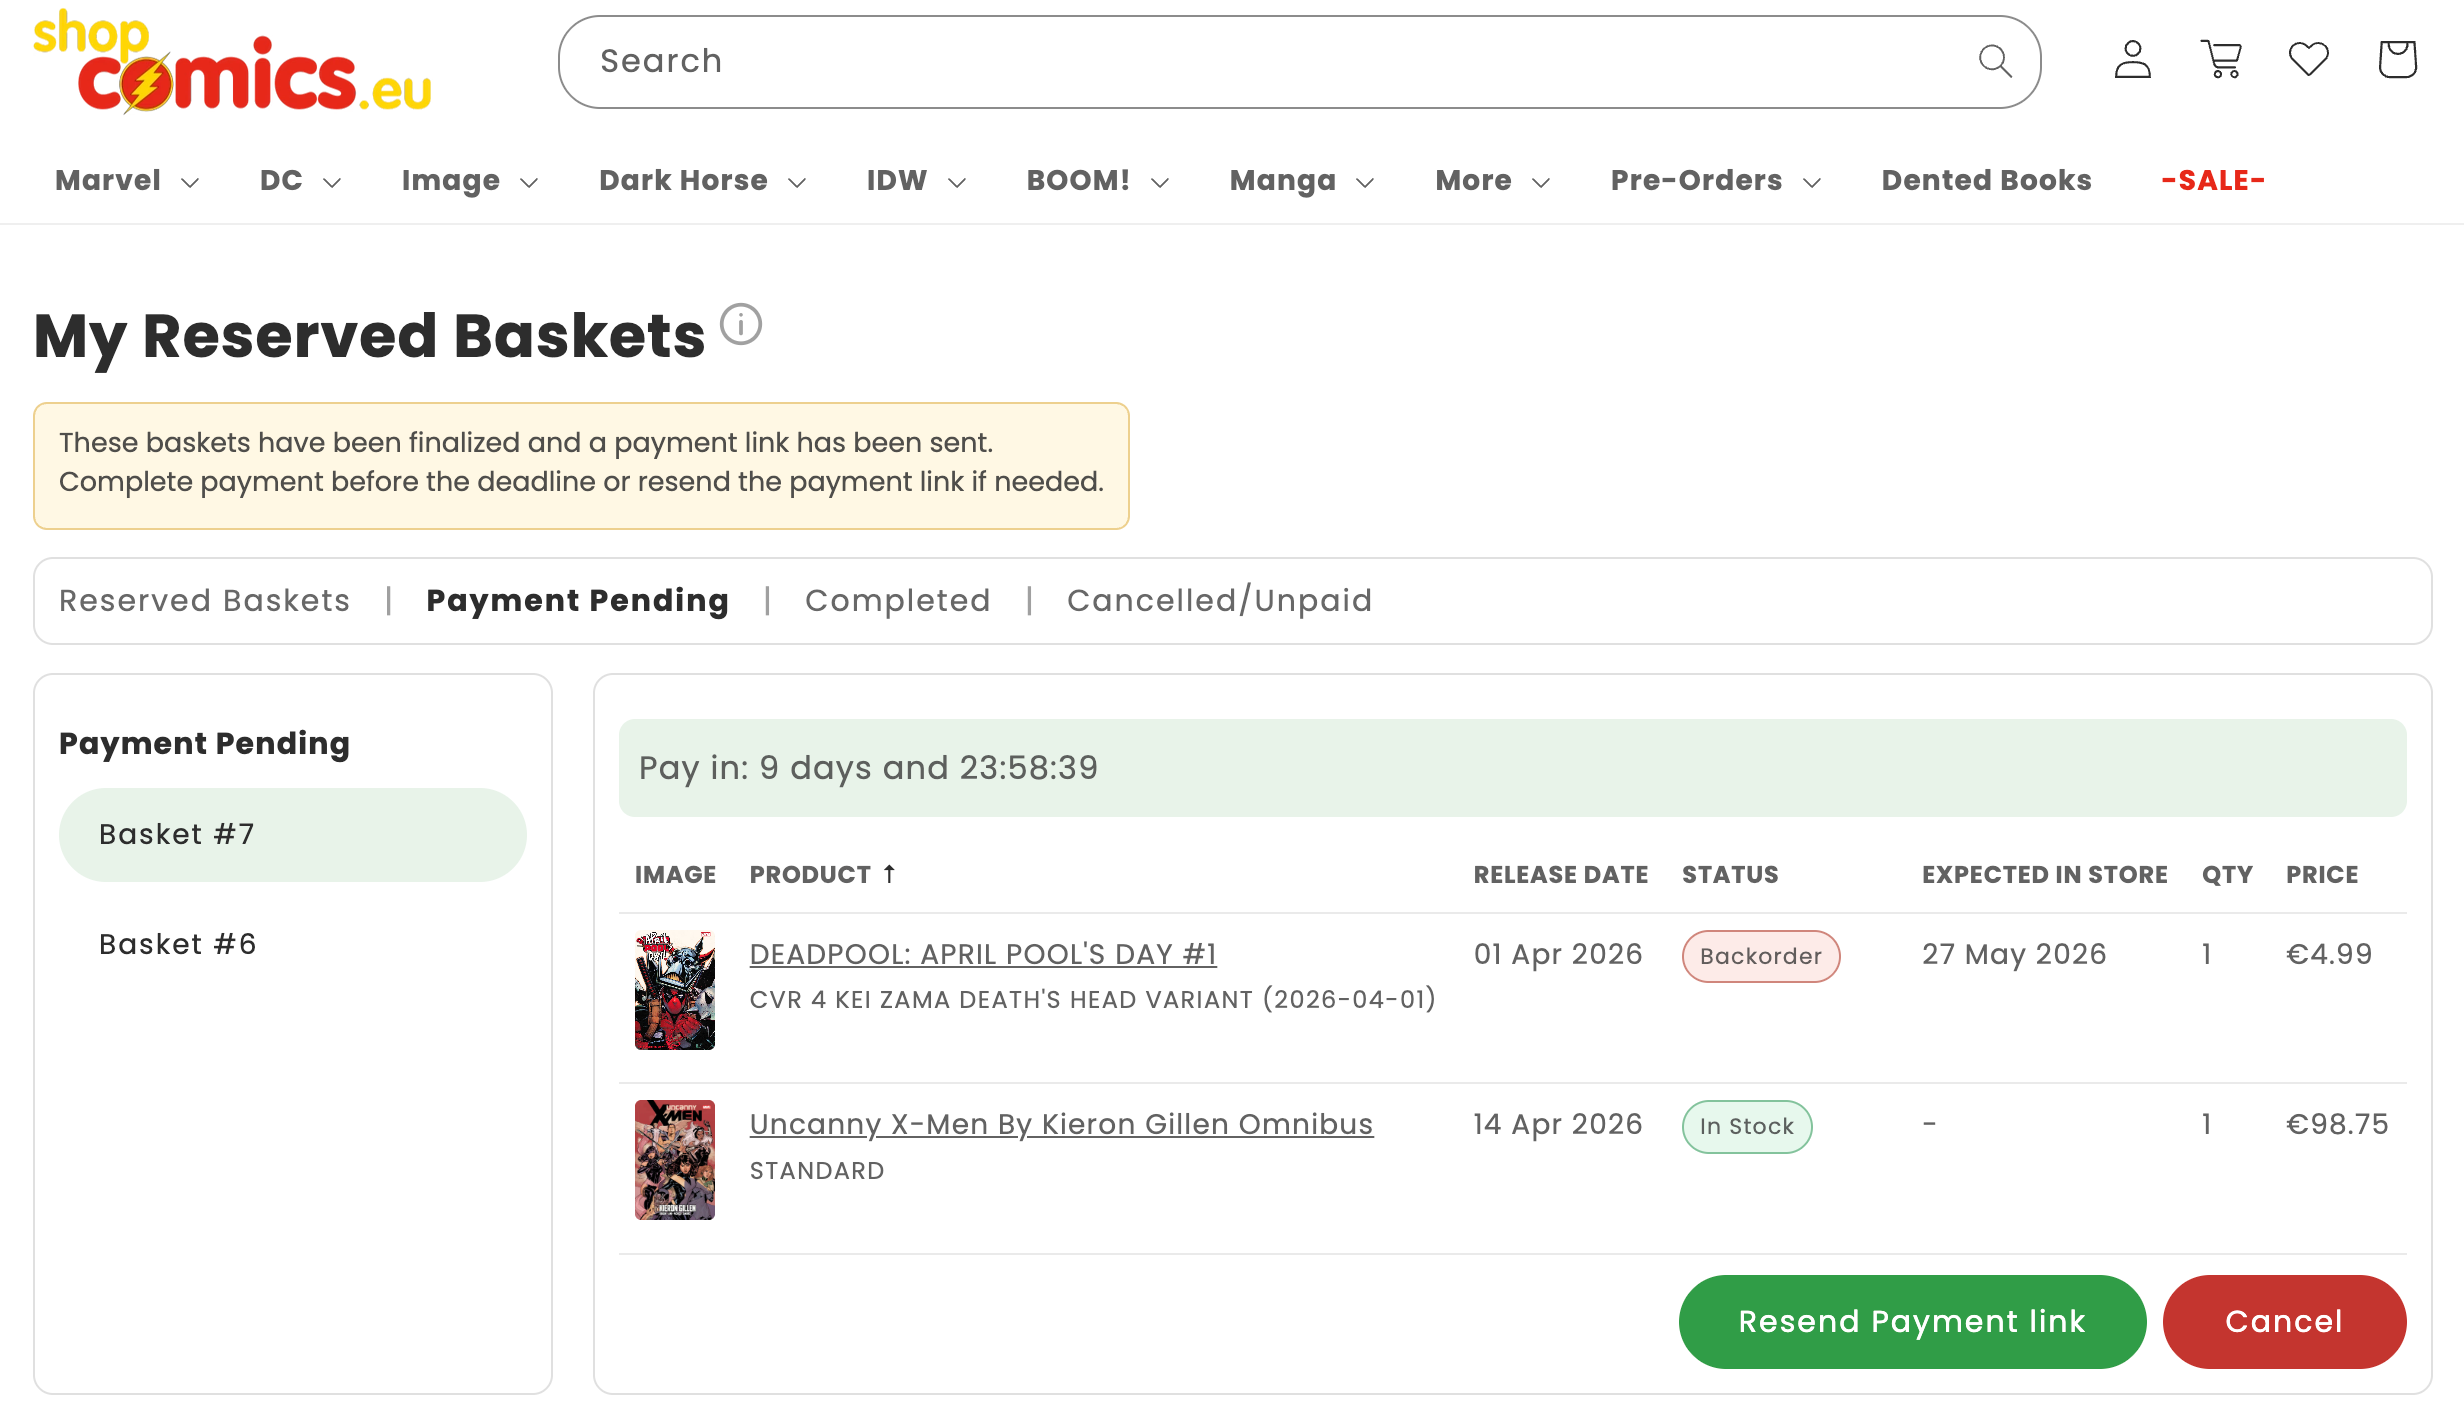Switch to the Reserved Baskets tab
The image size is (2464, 1420).
click(204, 601)
